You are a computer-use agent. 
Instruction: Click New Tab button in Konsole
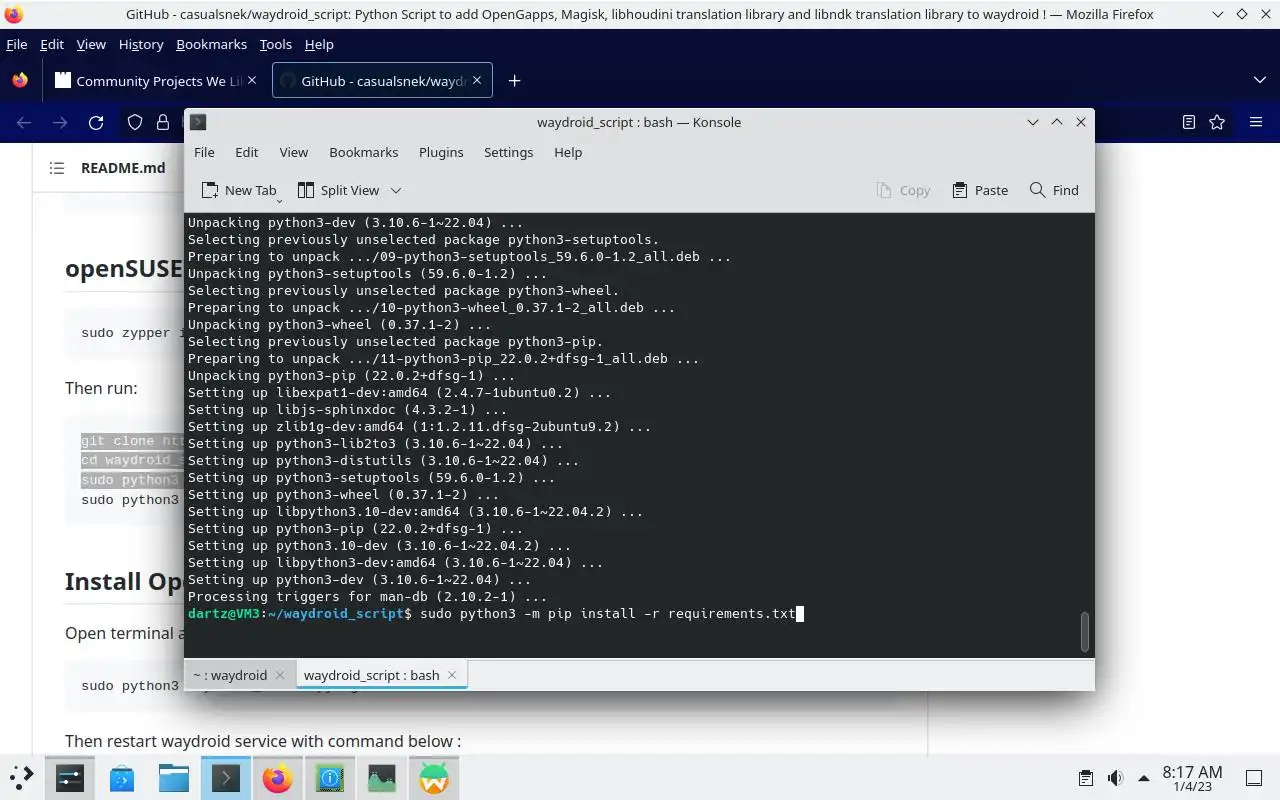coord(238,190)
